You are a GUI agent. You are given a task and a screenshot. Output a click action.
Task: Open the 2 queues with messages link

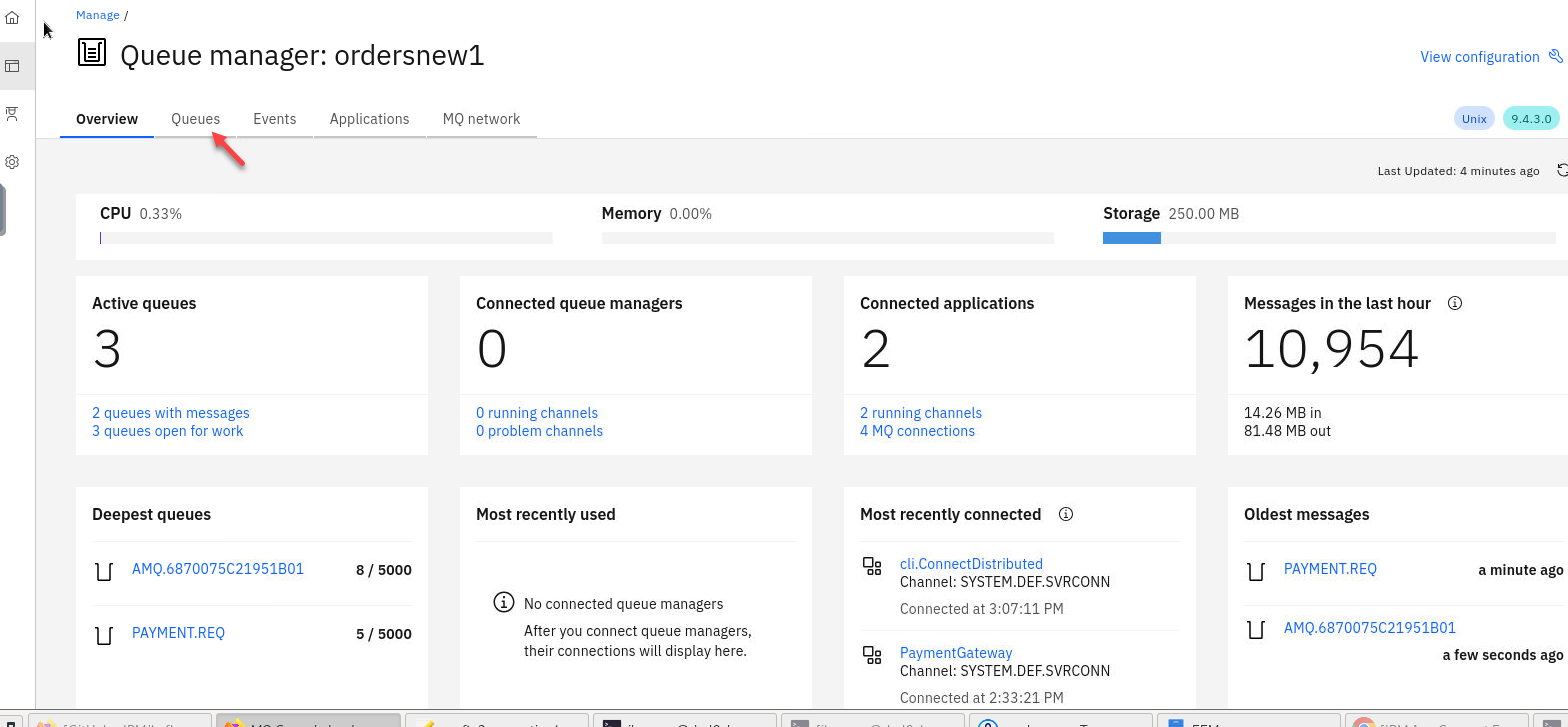[x=171, y=413]
